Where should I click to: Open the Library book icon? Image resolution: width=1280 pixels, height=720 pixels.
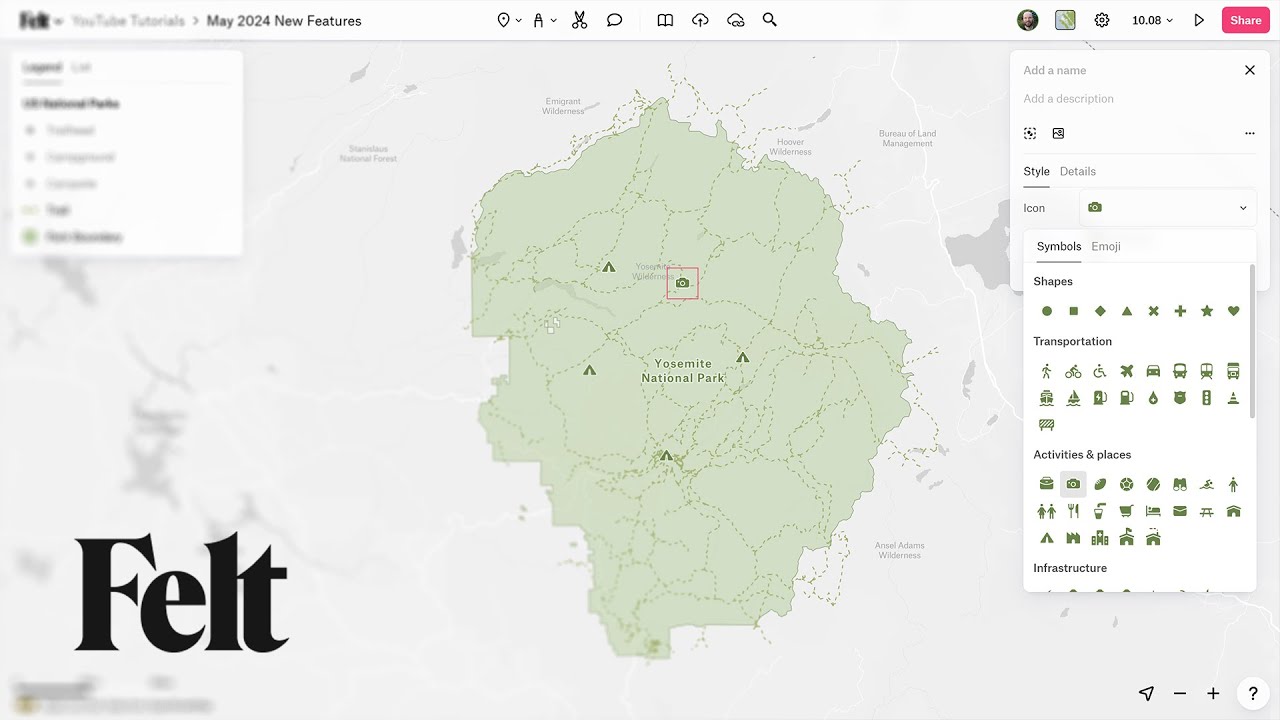[x=665, y=20]
